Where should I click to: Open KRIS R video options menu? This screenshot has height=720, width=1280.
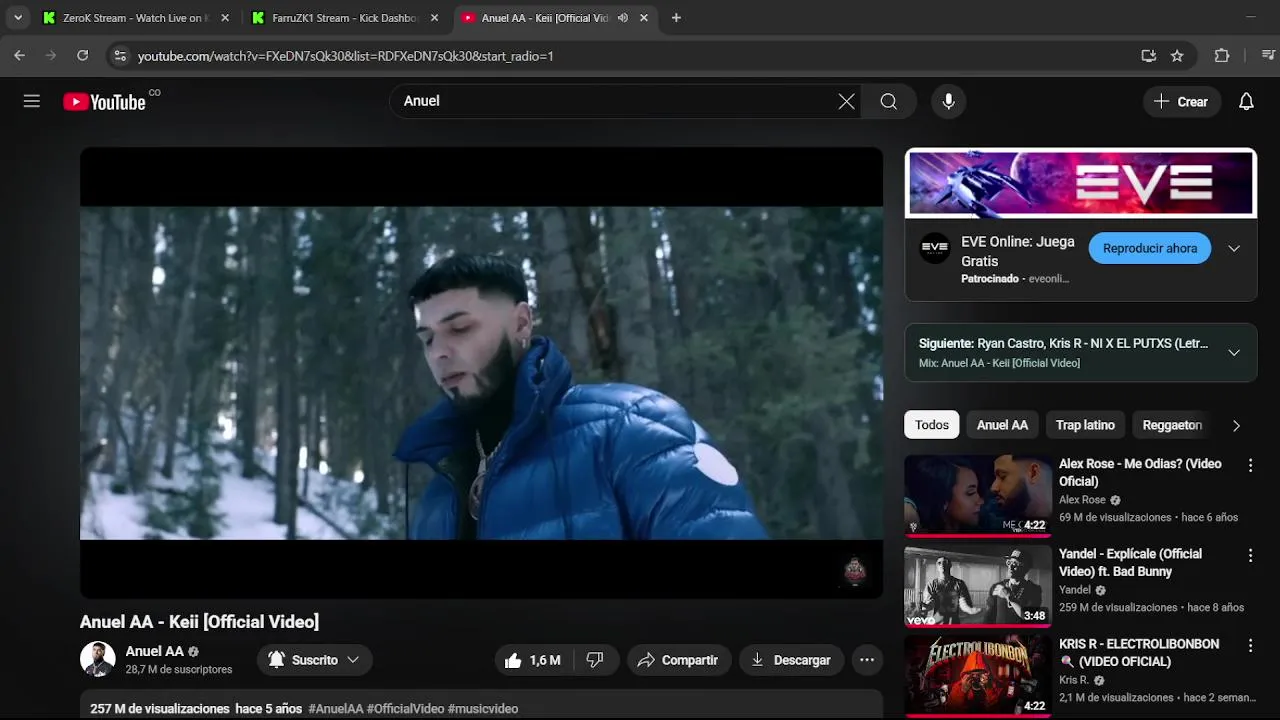1250,645
